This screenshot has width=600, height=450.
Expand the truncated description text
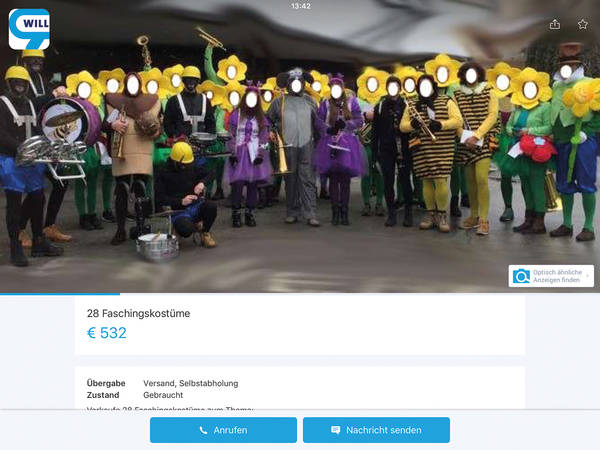(170, 409)
